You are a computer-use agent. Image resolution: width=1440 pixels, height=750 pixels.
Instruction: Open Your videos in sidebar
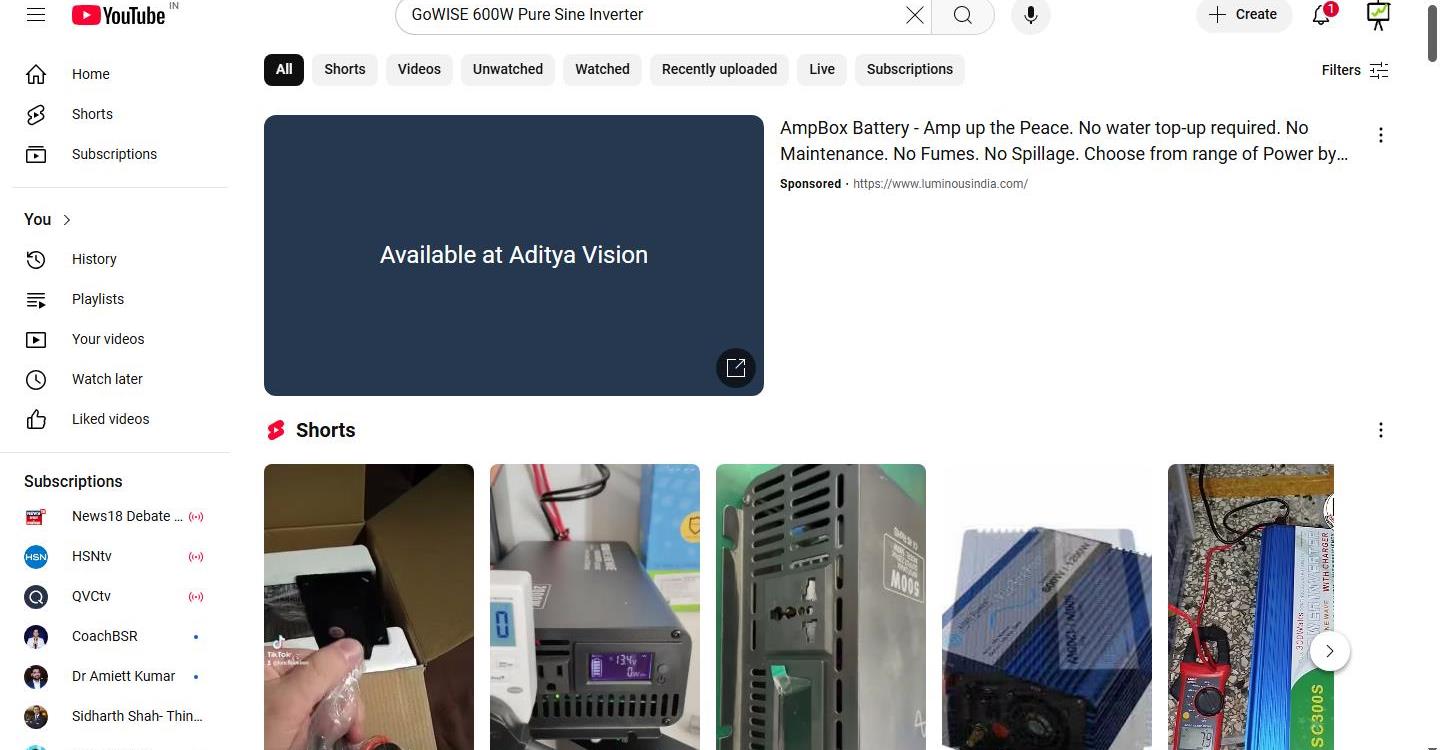[x=120, y=339]
